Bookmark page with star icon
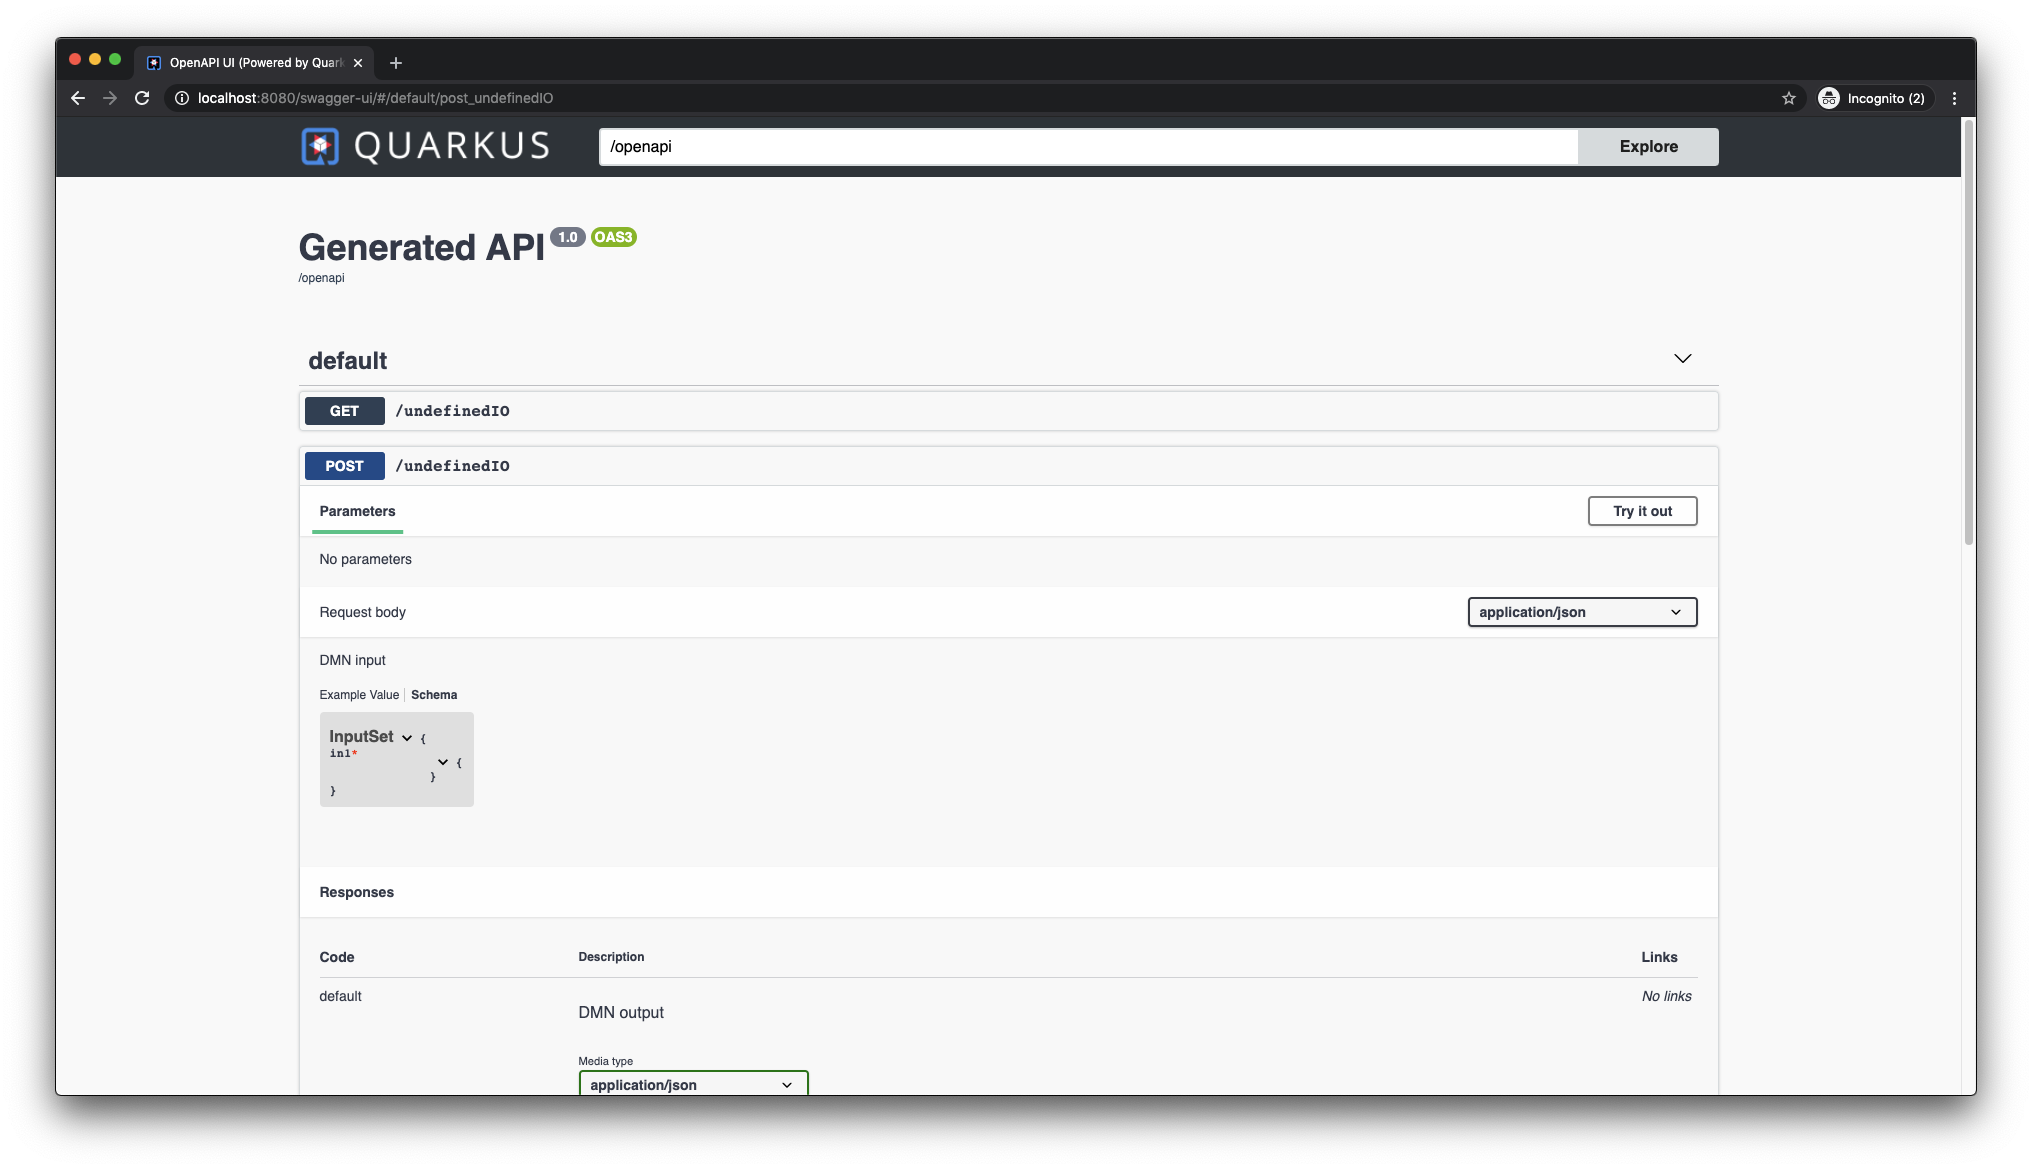The image size is (2032, 1169). 1789,98
